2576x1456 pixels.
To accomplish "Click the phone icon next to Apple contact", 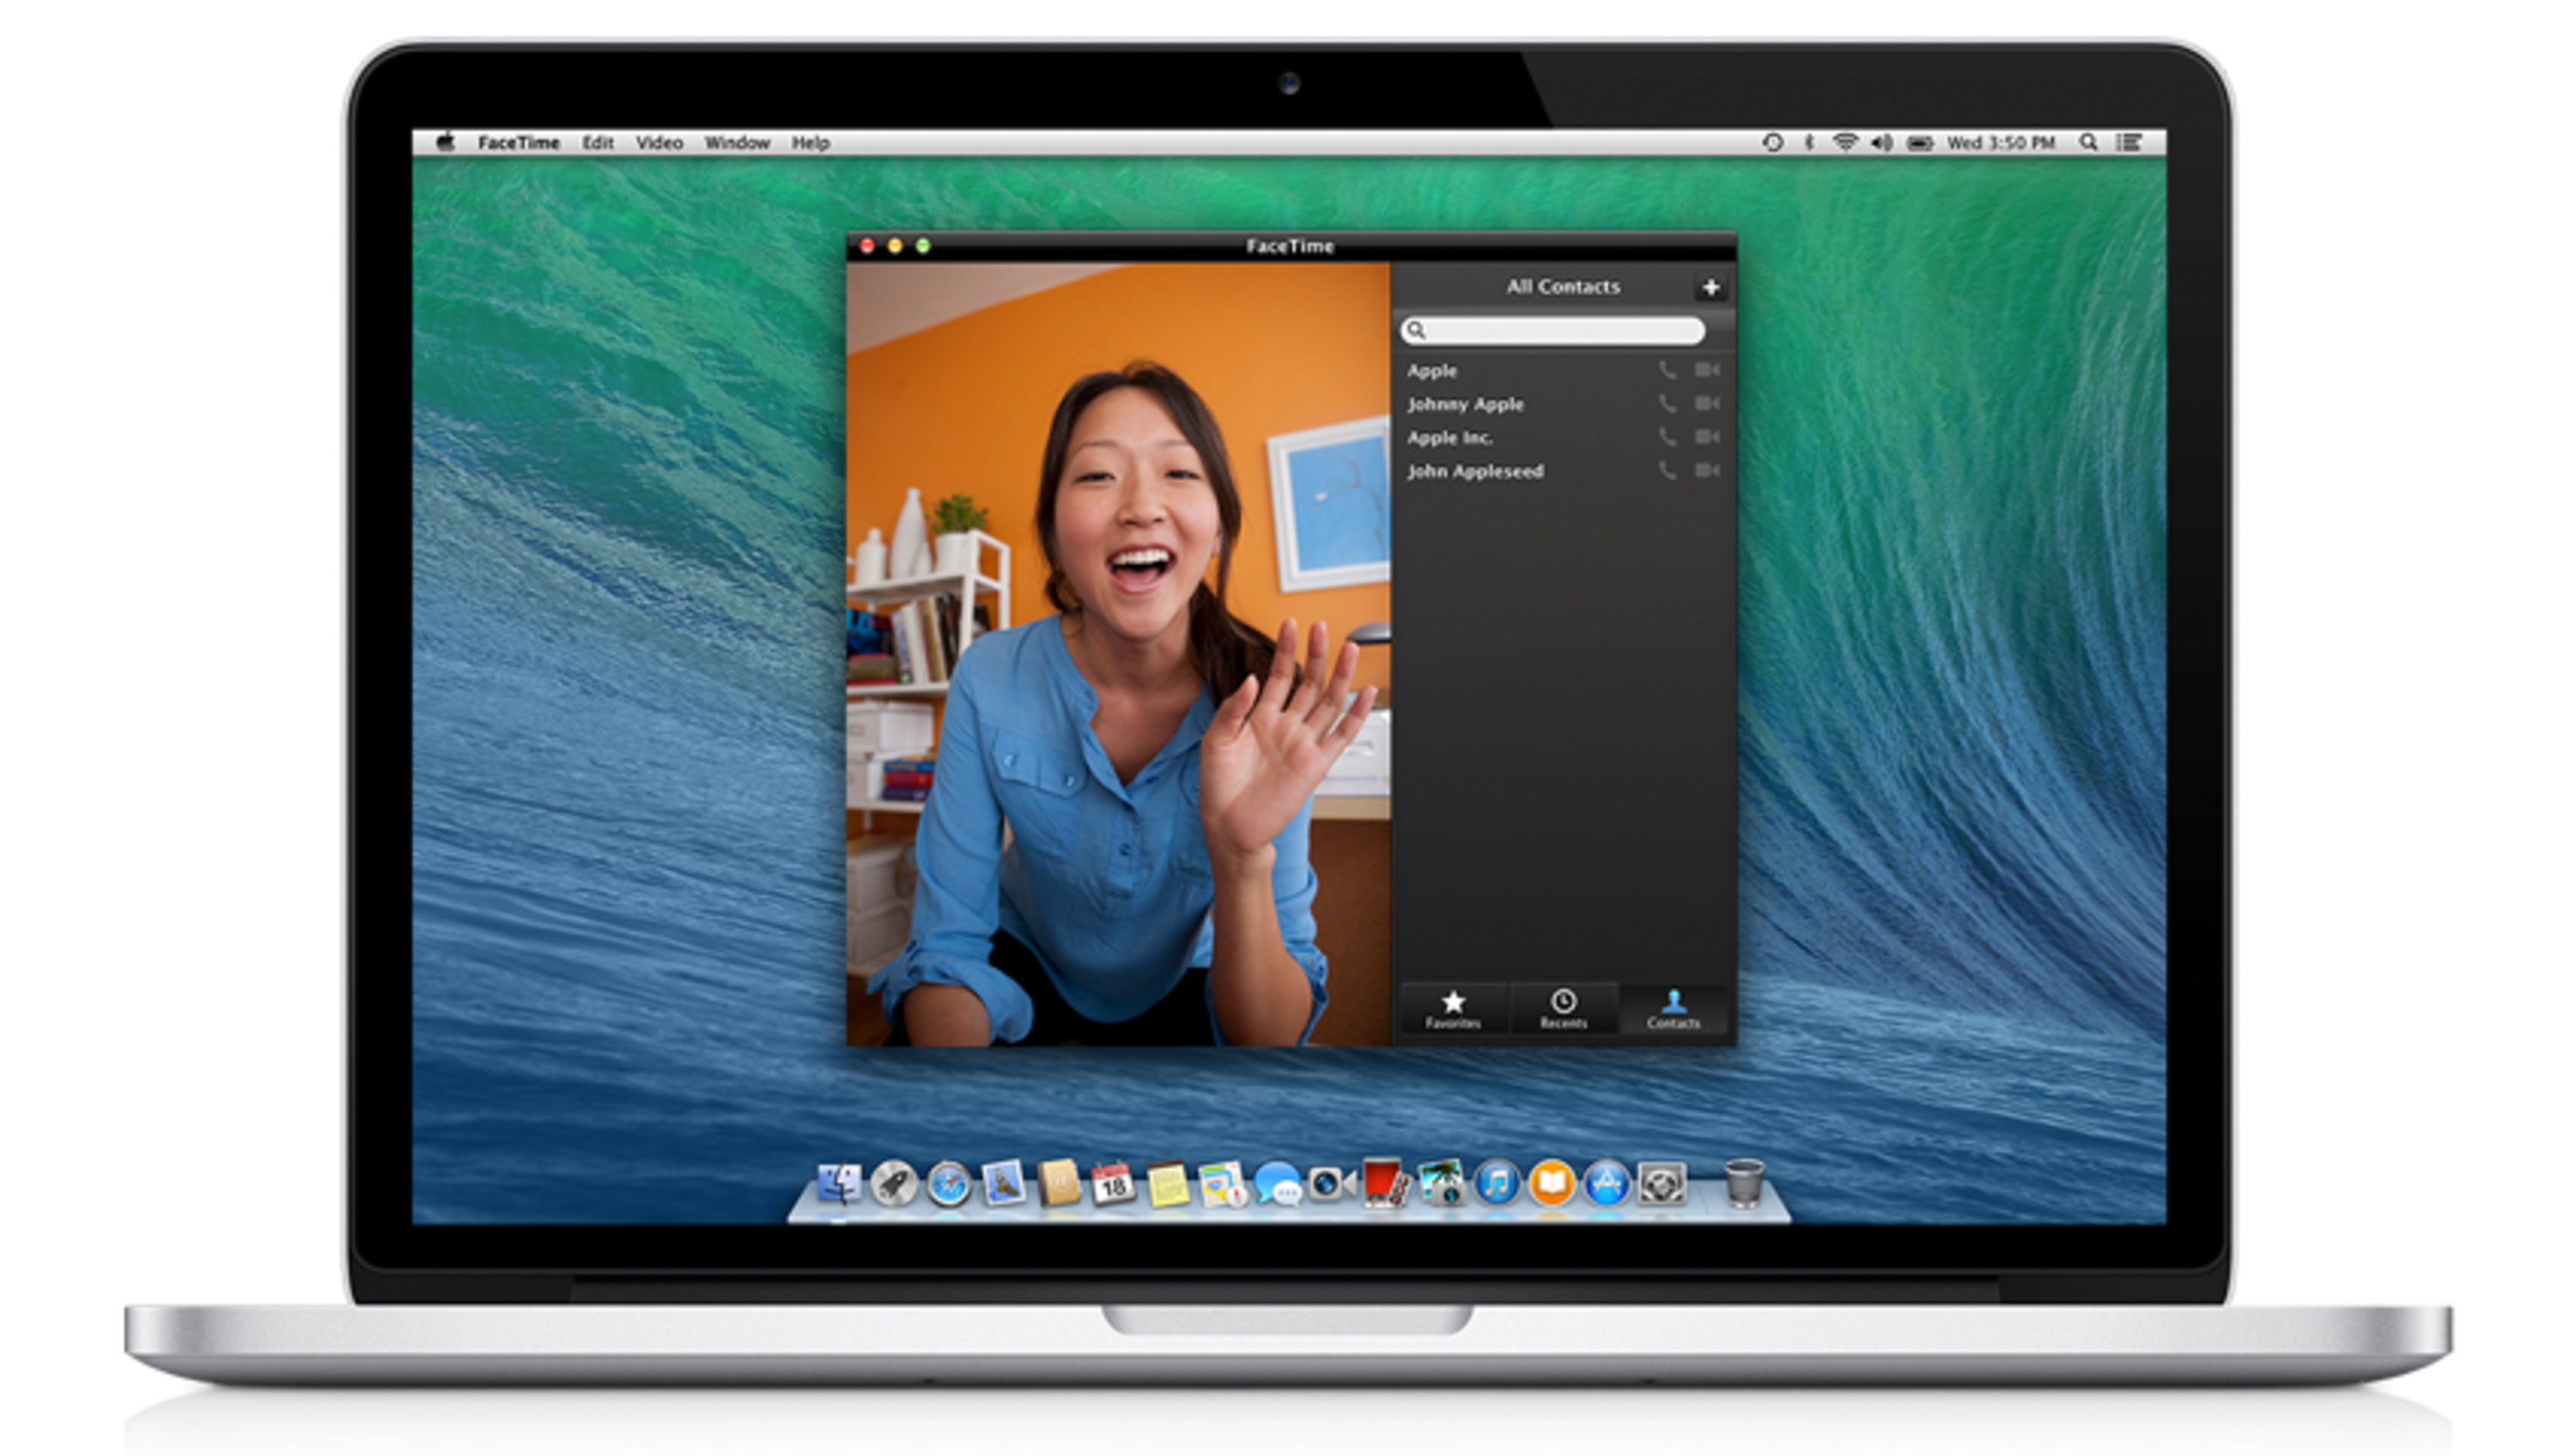I will 1667,371.
